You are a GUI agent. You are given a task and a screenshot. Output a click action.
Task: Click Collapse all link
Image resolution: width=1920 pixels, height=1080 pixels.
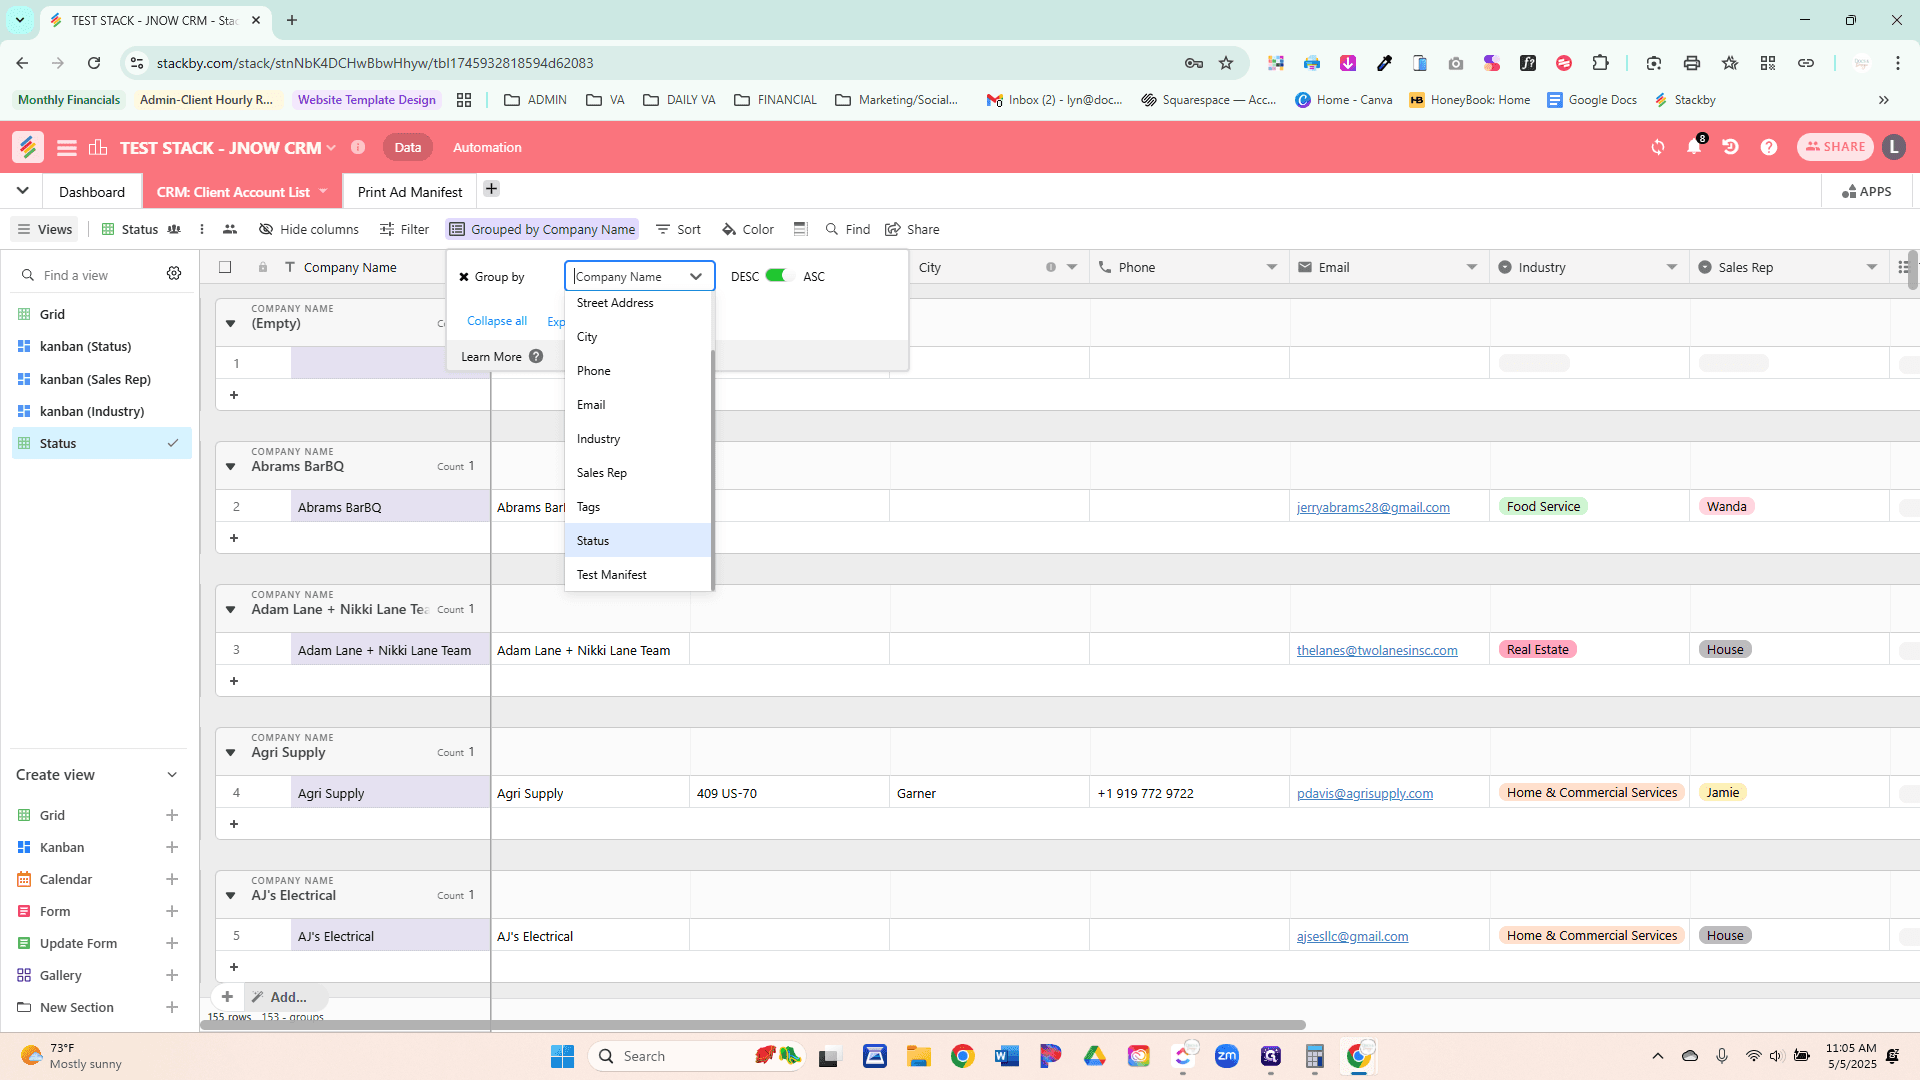[497, 321]
